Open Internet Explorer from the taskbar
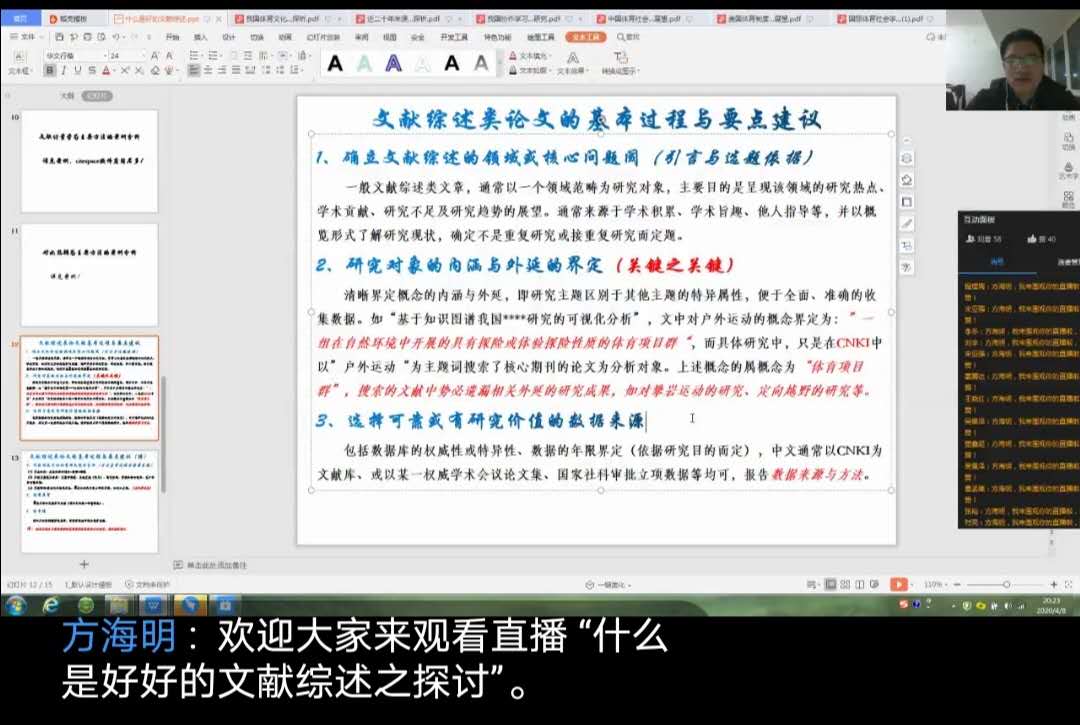 (x=51, y=605)
